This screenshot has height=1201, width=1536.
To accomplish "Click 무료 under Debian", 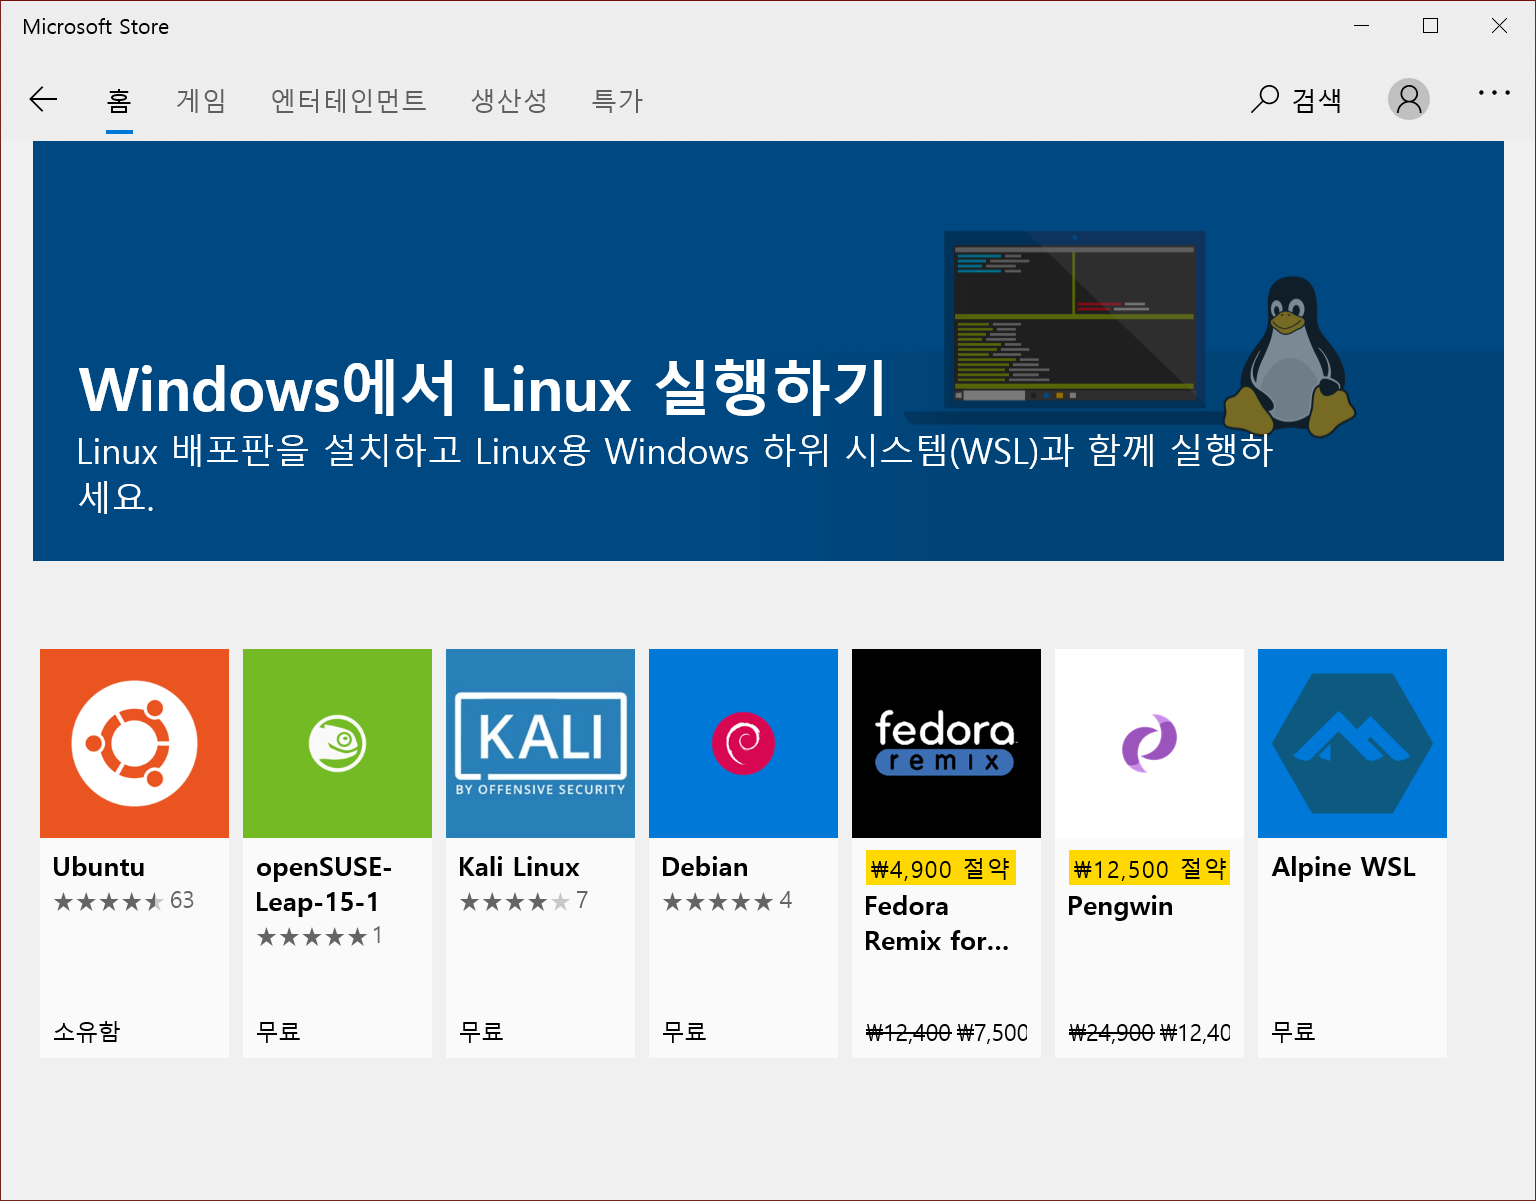I will tap(684, 1031).
